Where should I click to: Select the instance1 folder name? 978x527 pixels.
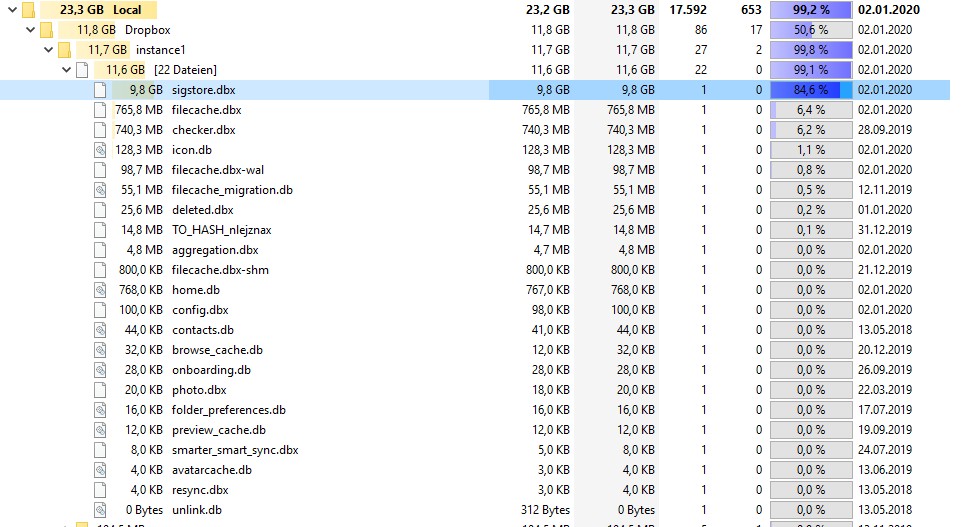click(x=160, y=50)
